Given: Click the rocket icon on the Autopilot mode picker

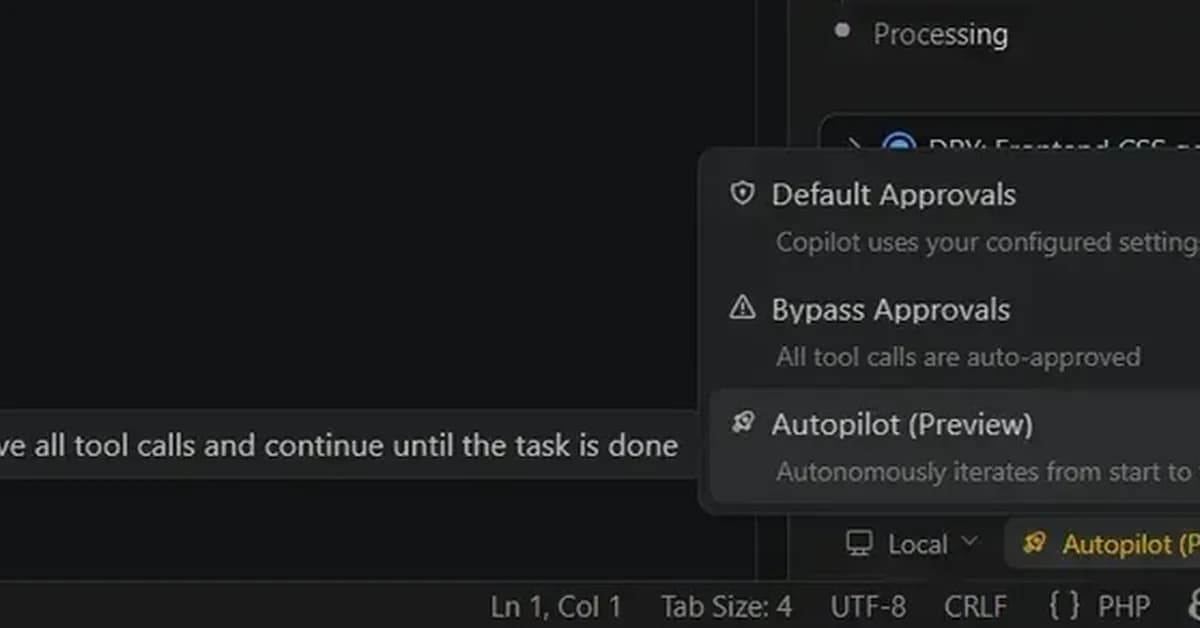Looking at the screenshot, I should 1033,544.
